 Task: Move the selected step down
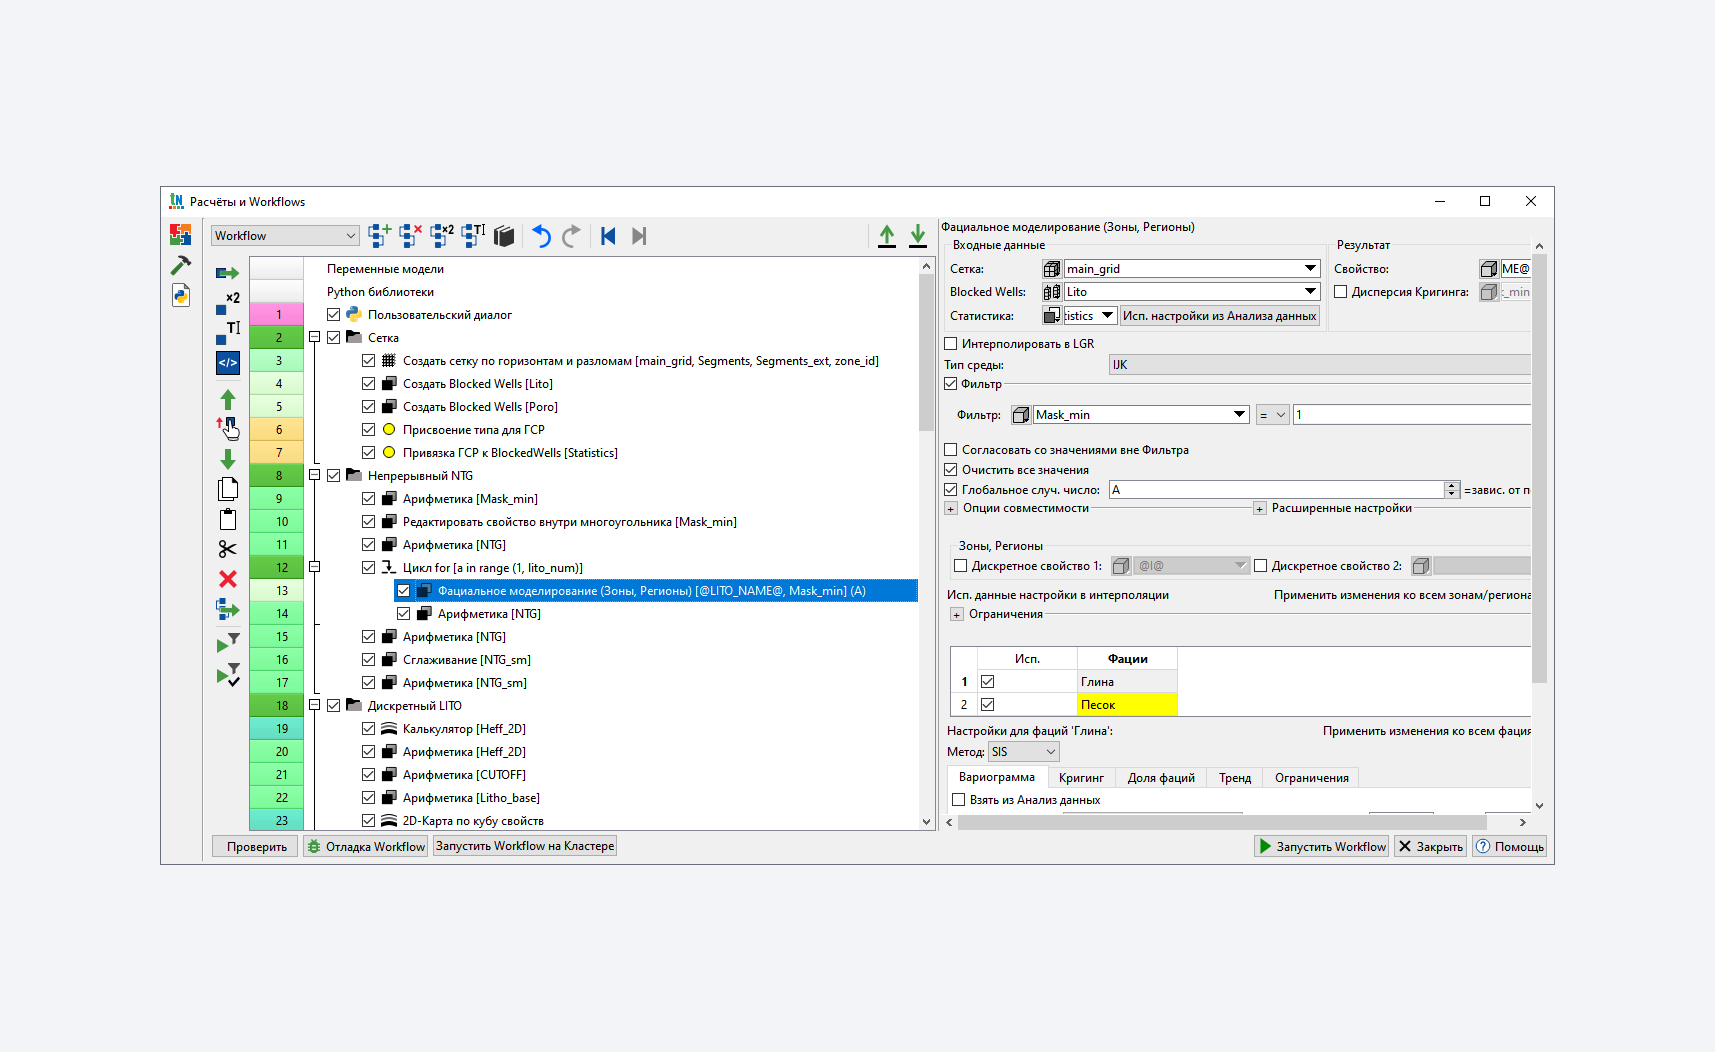click(228, 459)
